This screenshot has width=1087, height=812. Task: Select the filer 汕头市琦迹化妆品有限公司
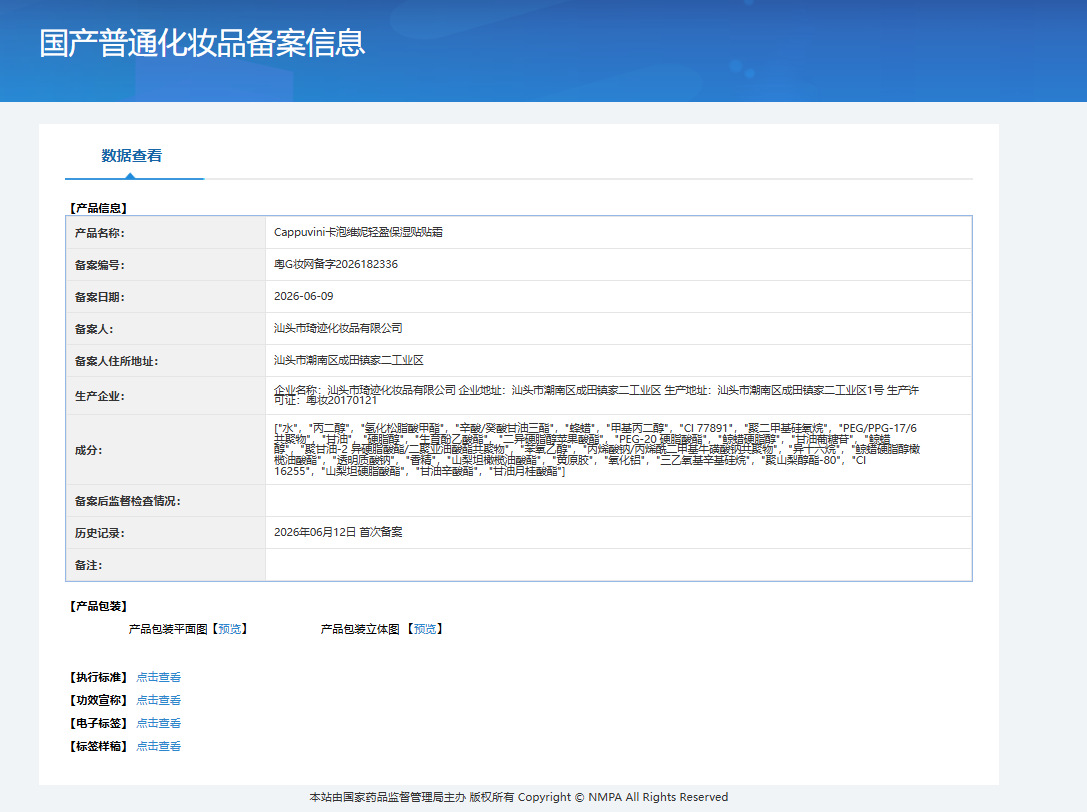(x=338, y=328)
